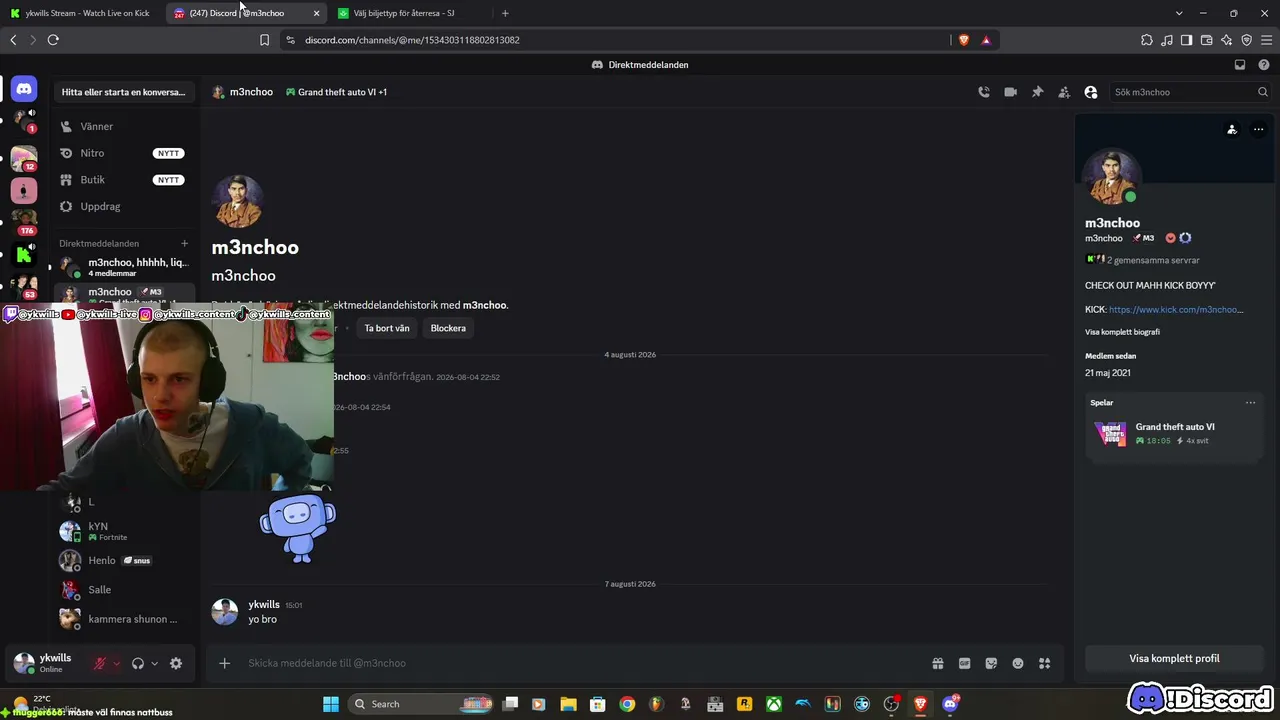1280x720 pixels.
Task: Click the search field Sök m3nchoo
Action: click(1190, 92)
